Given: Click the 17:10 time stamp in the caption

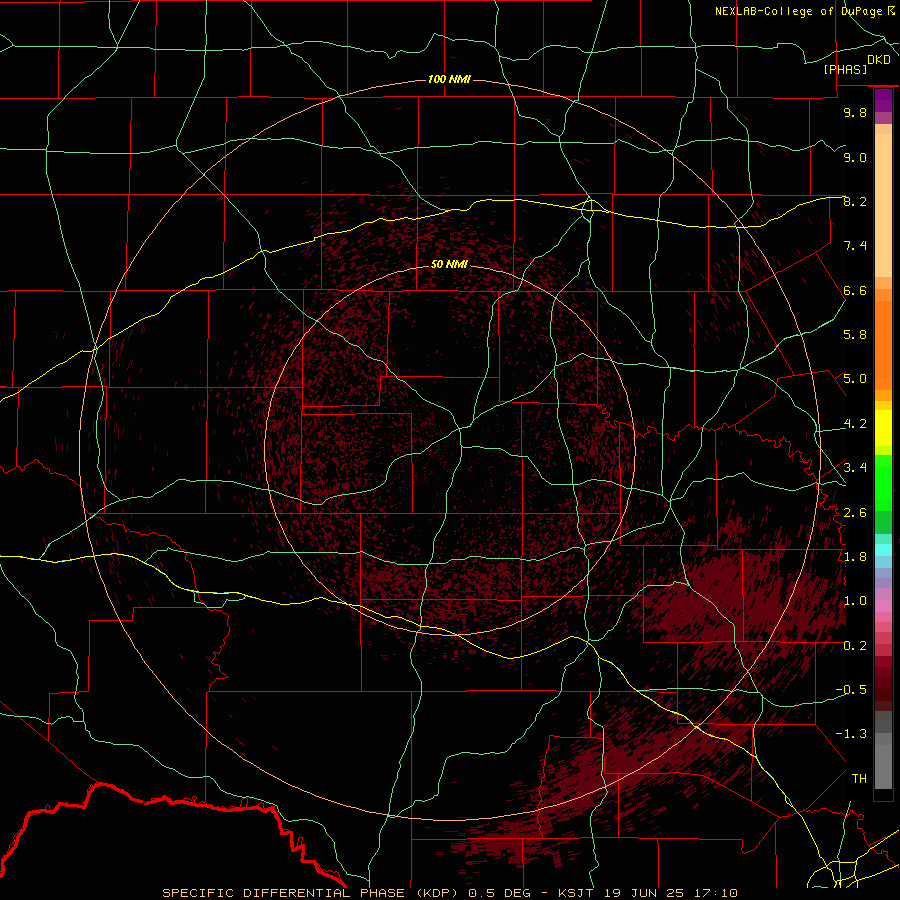Looking at the screenshot, I should (x=717, y=893).
